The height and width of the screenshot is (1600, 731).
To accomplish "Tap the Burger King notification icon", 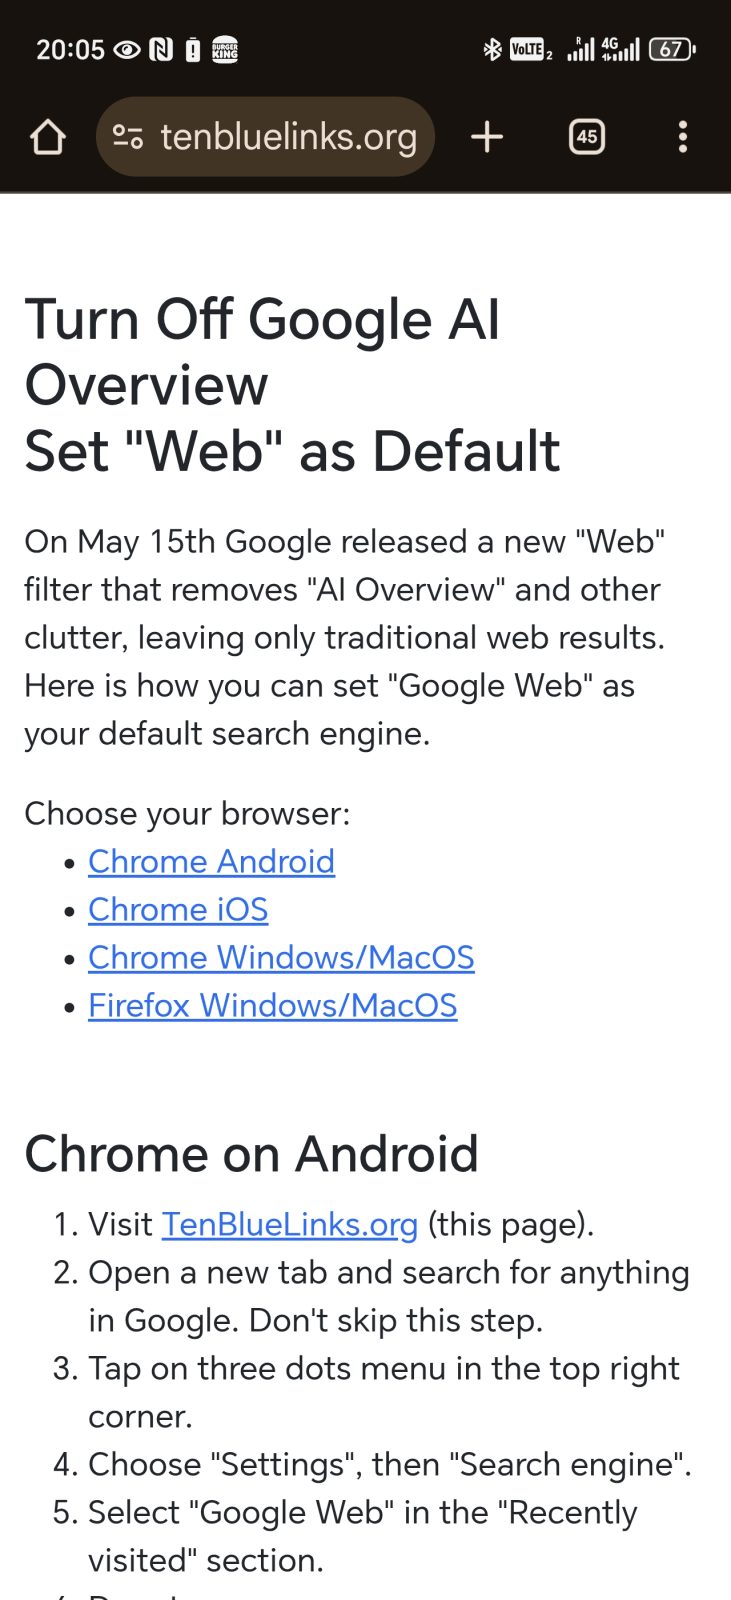I will pos(225,49).
